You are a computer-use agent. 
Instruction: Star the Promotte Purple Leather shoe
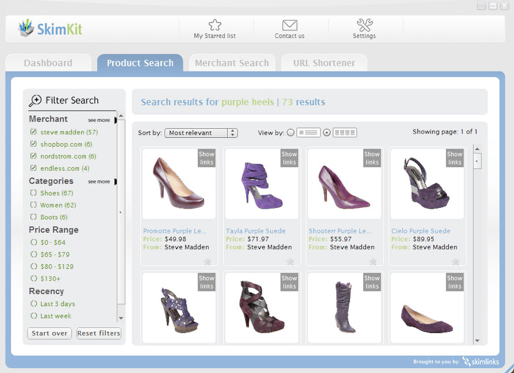tap(208, 261)
